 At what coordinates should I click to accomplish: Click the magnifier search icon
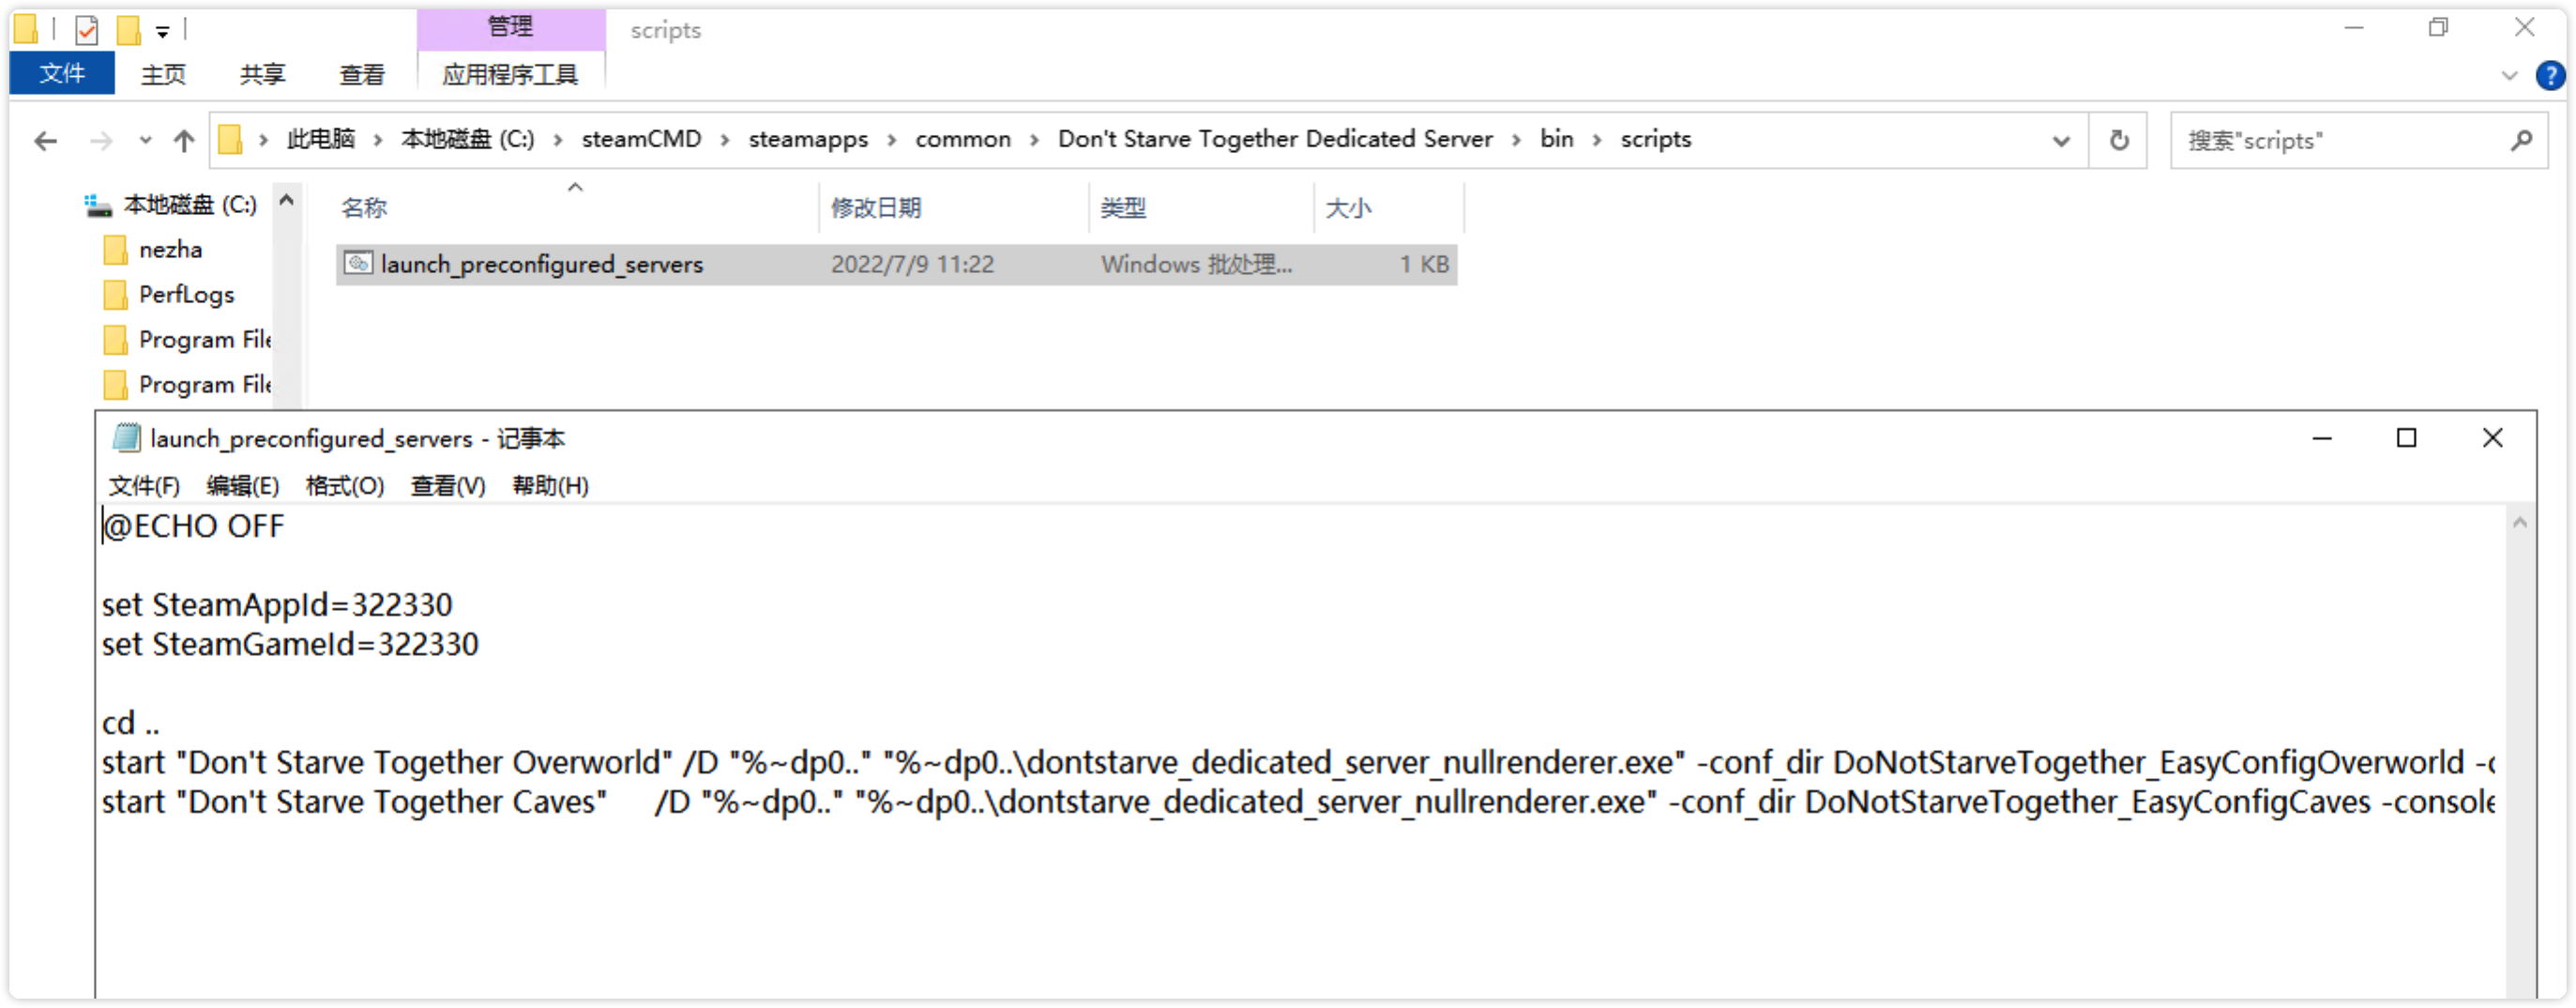2521,141
